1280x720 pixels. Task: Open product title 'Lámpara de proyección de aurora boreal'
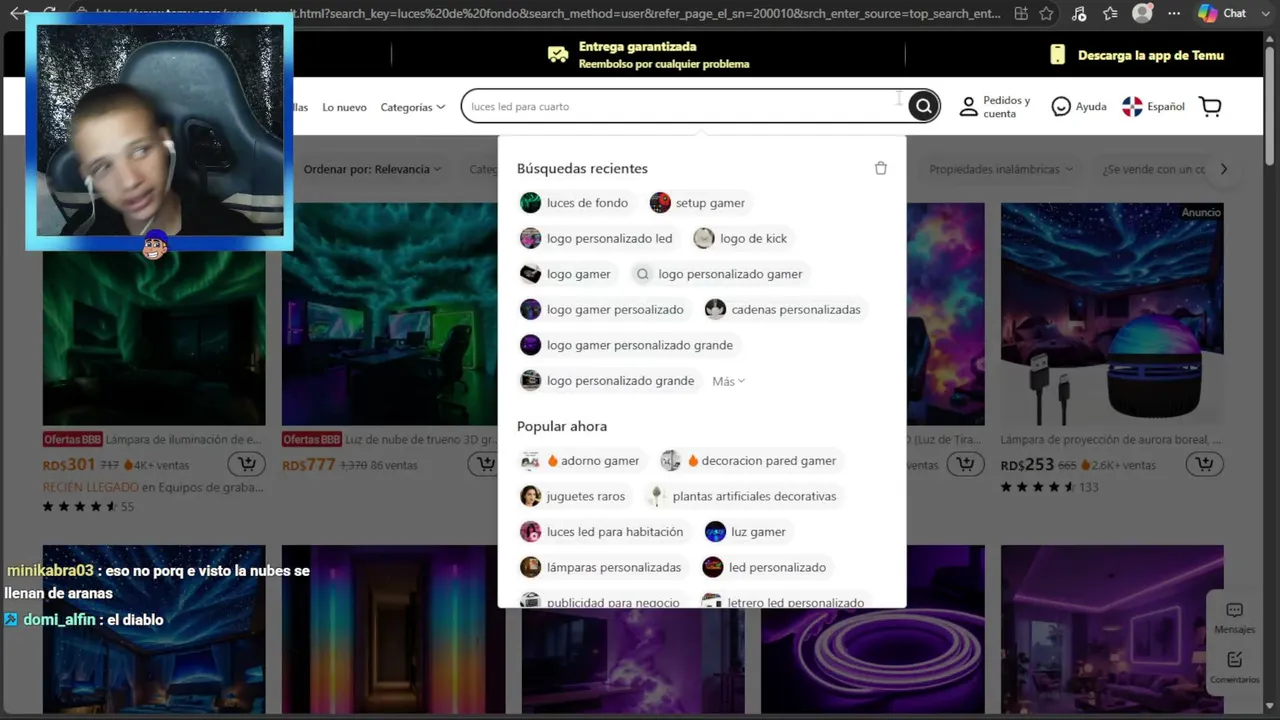click(x=1111, y=440)
